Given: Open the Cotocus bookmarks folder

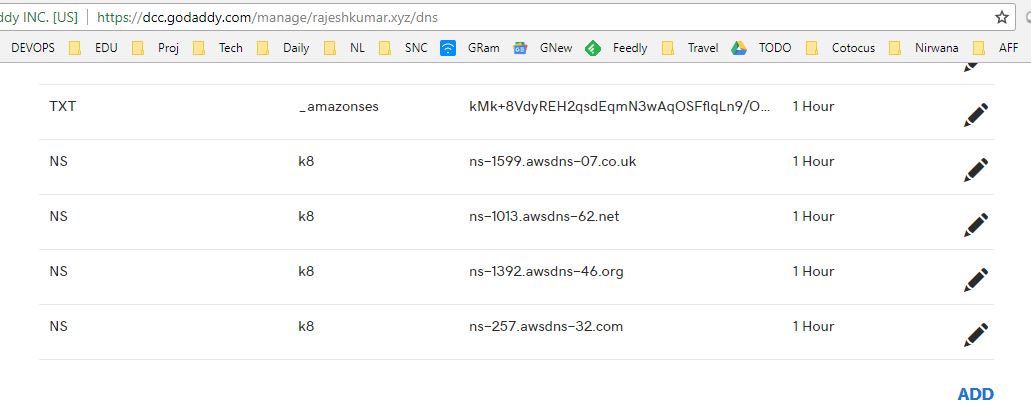Looking at the screenshot, I should 843,47.
